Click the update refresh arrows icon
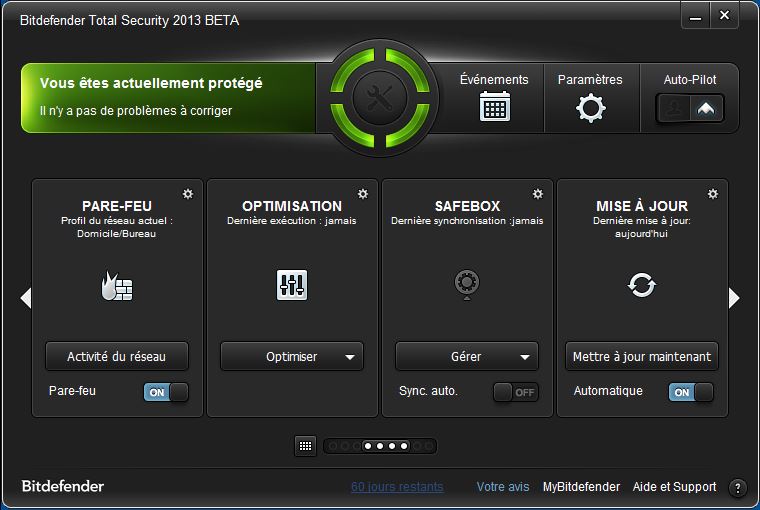The image size is (760, 510). pyautogui.click(x=642, y=285)
